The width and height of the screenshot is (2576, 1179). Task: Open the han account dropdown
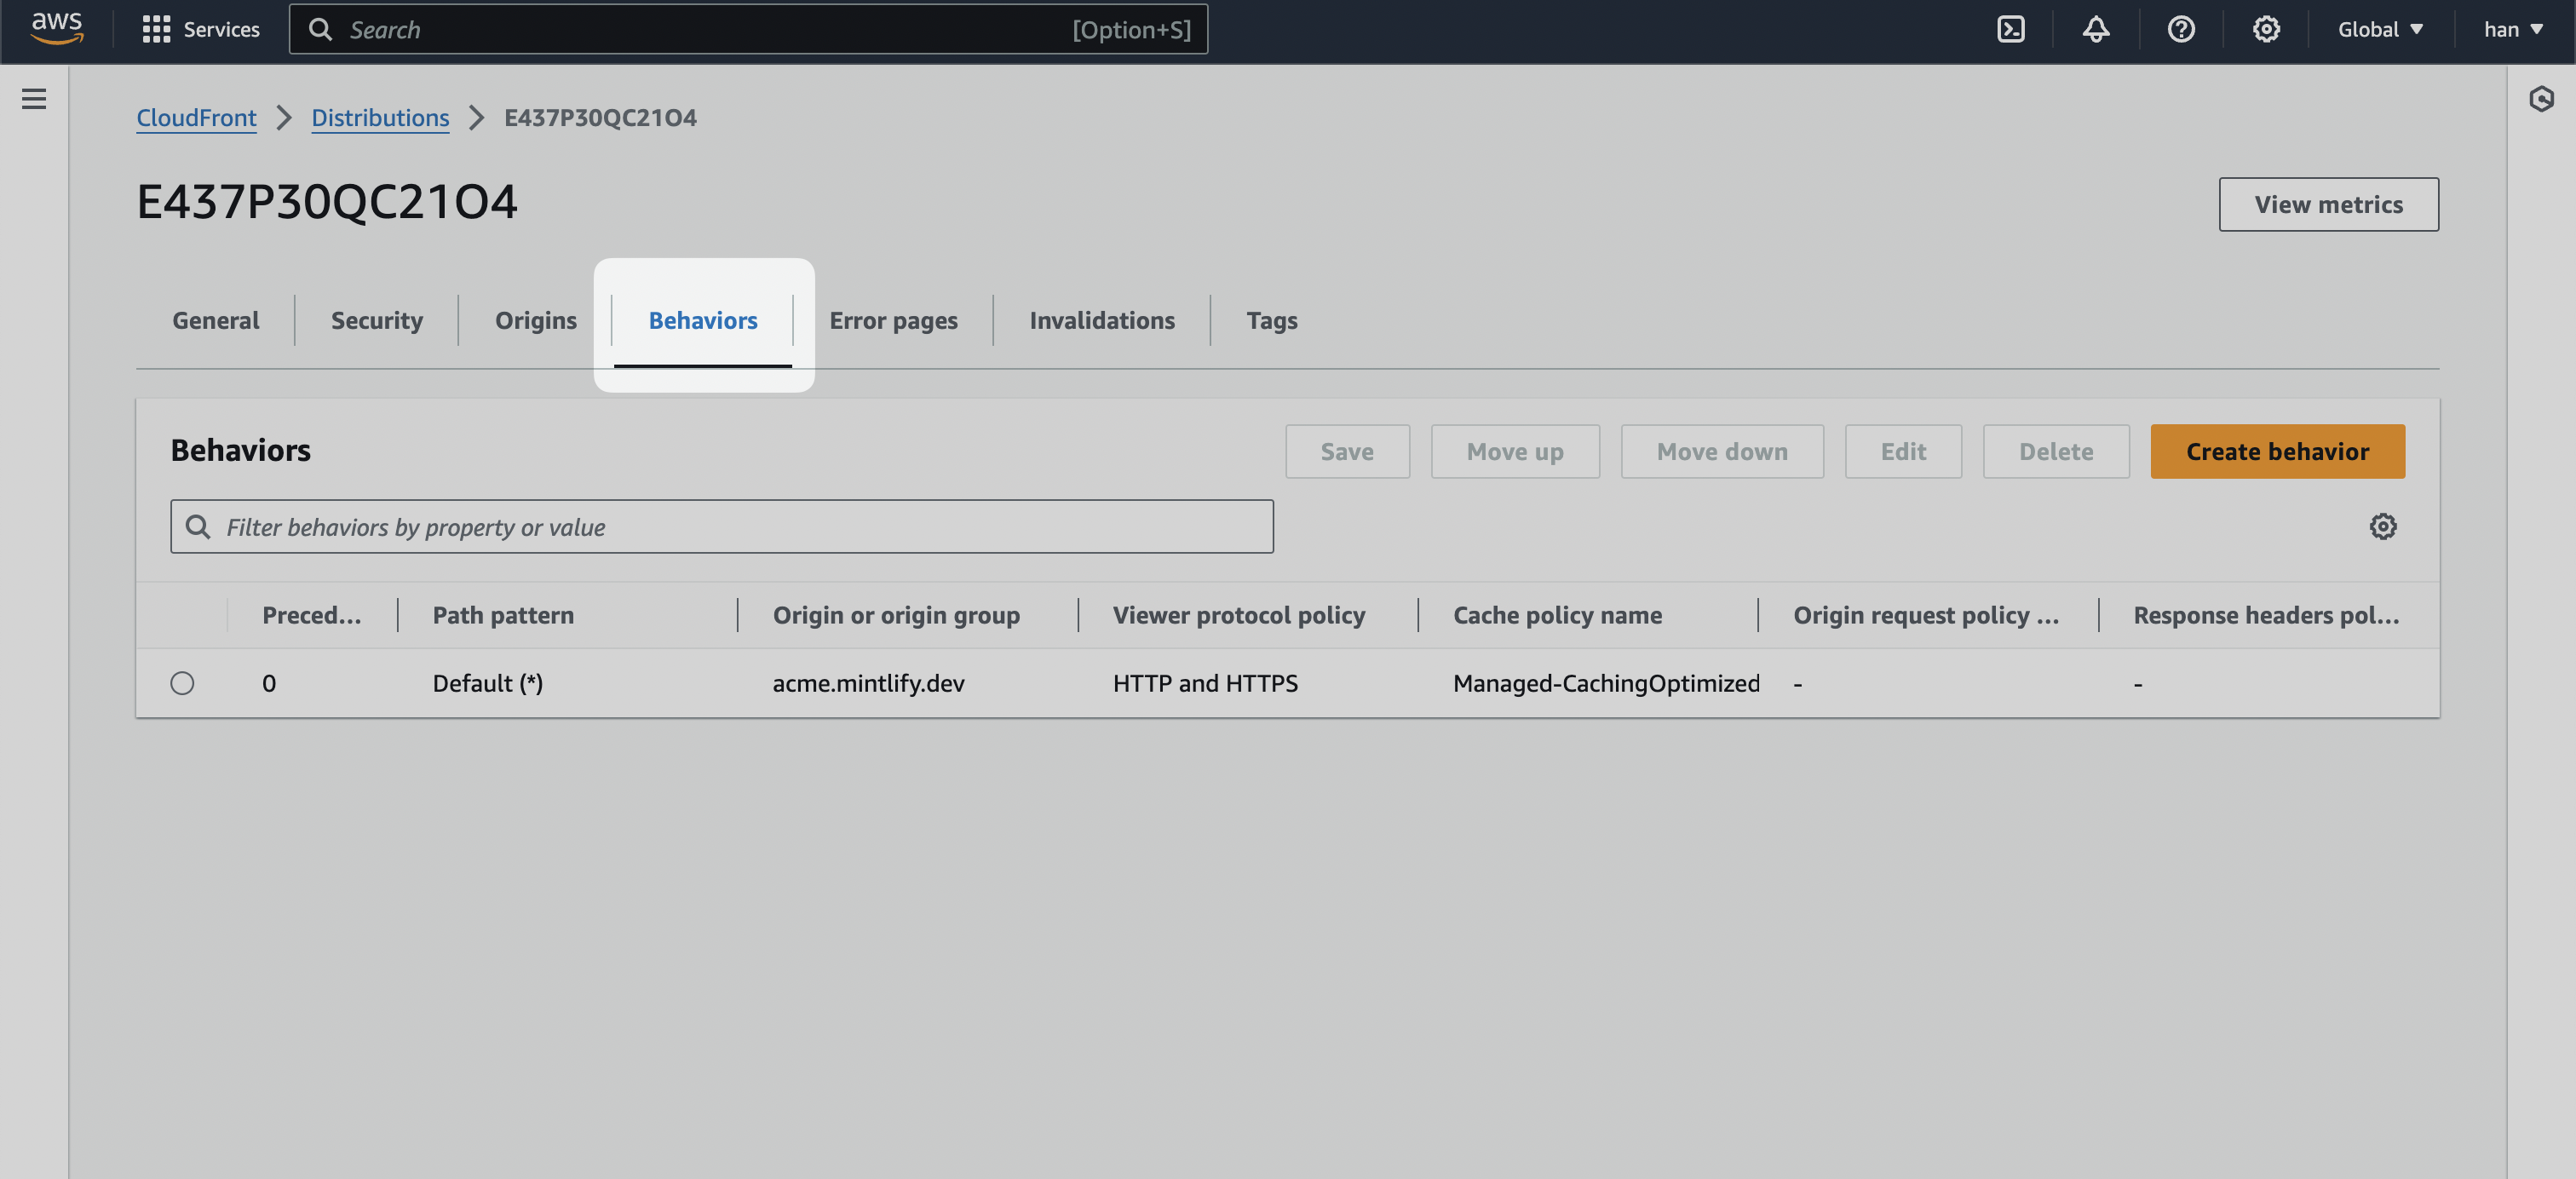coord(2511,29)
